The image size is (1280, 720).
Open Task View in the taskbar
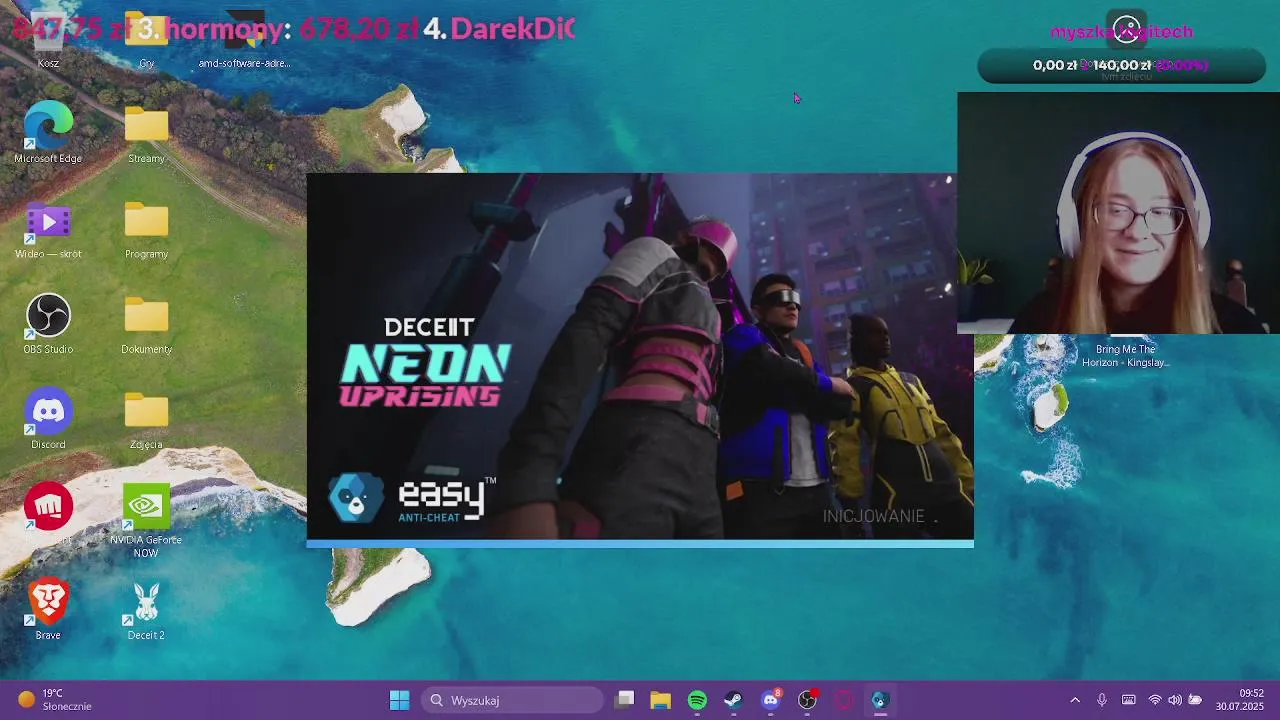click(624, 700)
